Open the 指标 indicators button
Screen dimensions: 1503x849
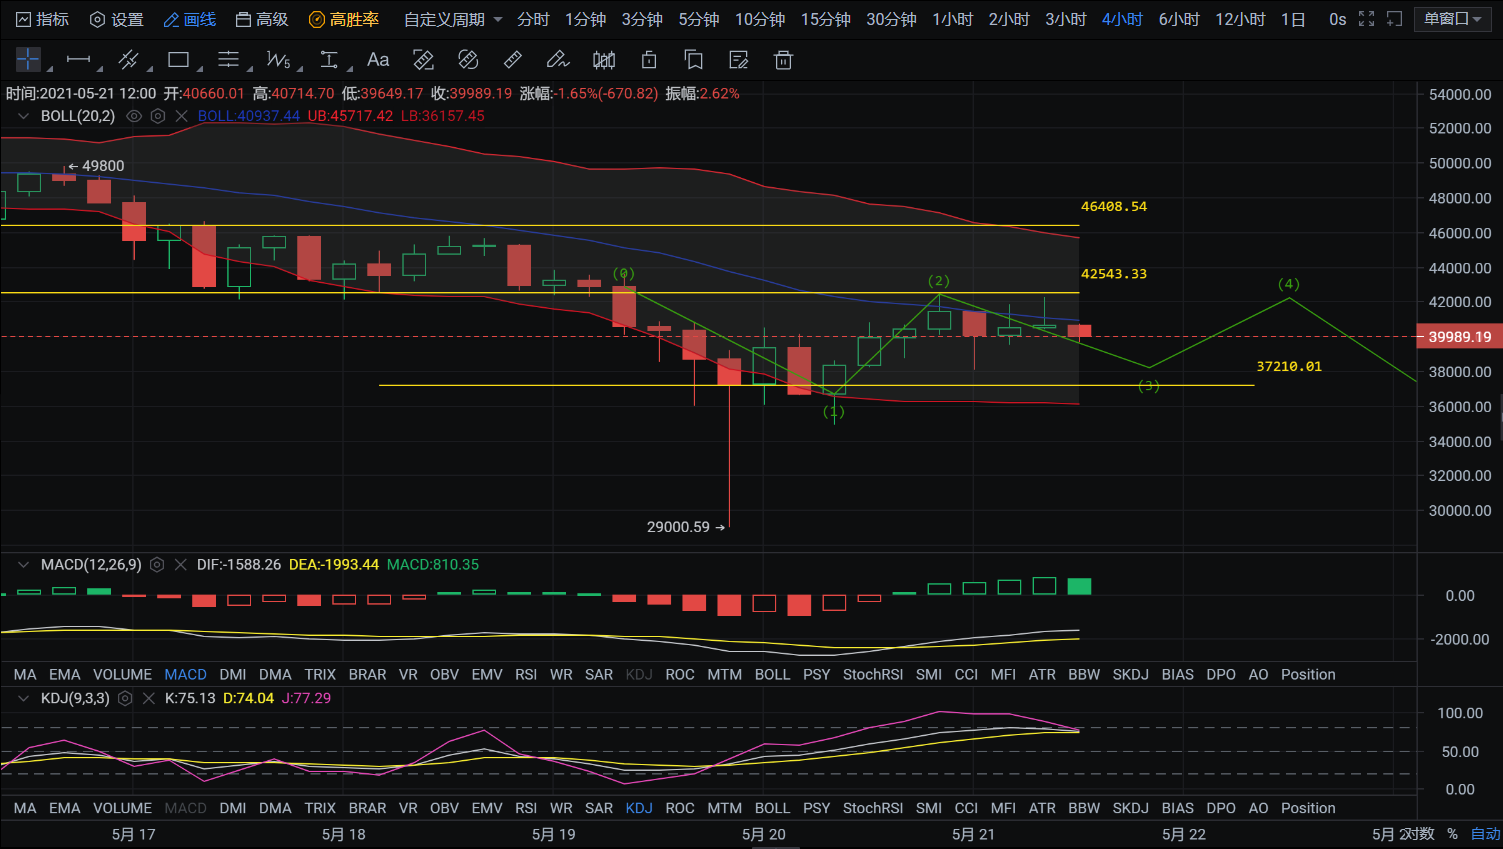click(42, 19)
